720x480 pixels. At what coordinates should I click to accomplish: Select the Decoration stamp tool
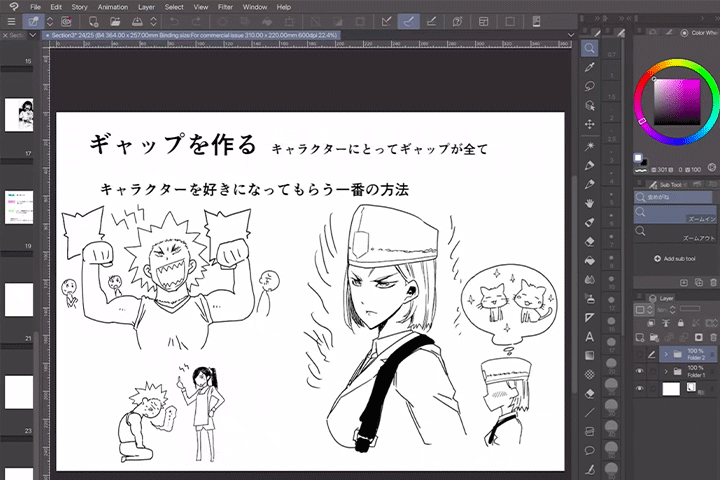coord(590,299)
